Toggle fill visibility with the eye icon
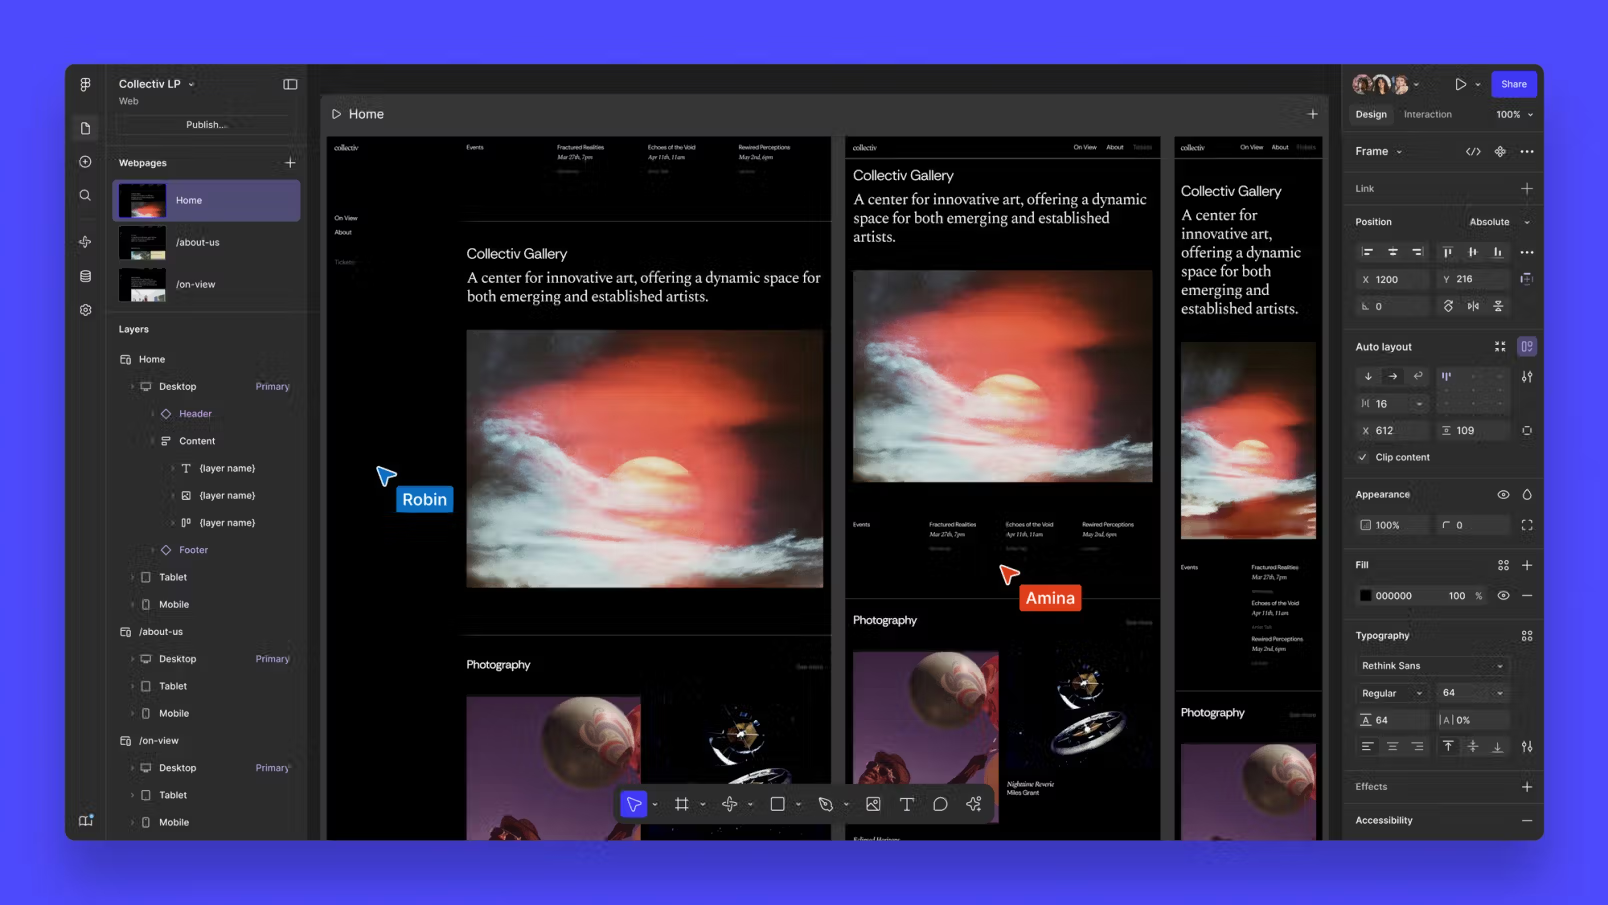Screen dimensions: 1608x905 [x=1503, y=595]
